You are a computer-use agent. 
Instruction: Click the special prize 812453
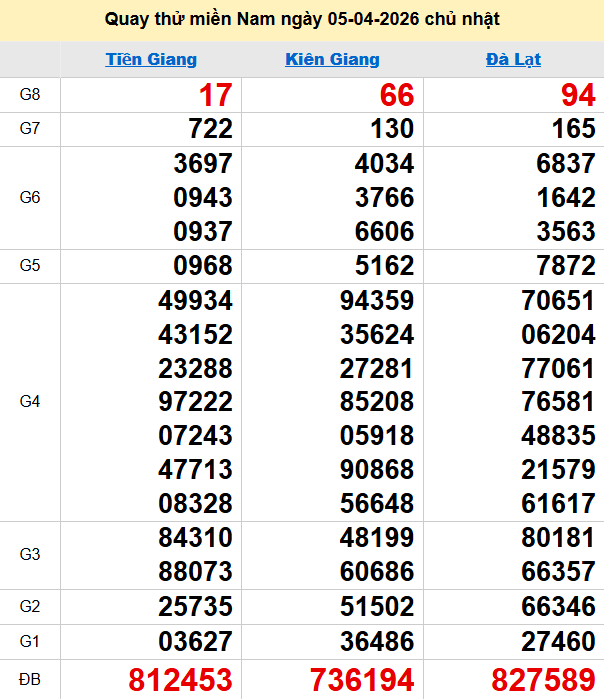coord(181,680)
